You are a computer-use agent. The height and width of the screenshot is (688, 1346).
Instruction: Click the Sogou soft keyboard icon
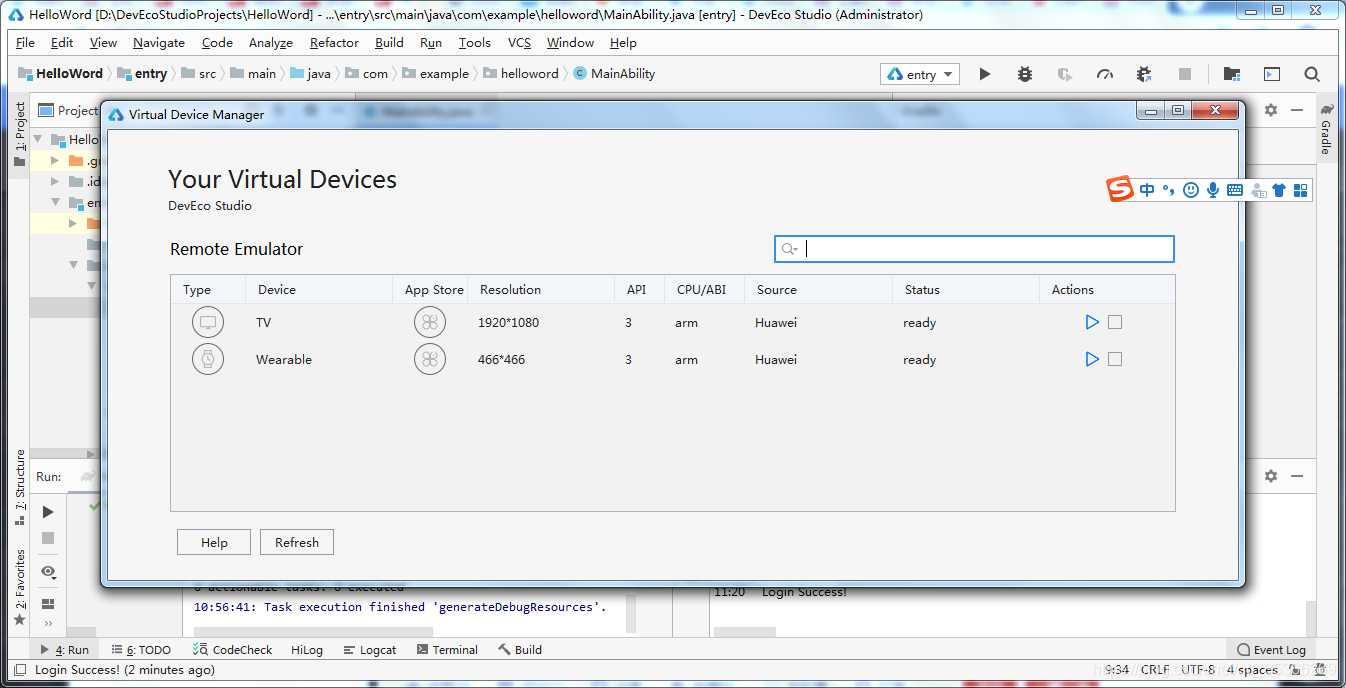[x=1235, y=190]
